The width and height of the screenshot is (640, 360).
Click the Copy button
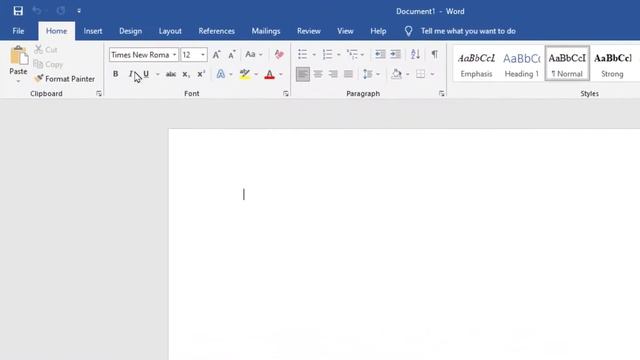48,64
